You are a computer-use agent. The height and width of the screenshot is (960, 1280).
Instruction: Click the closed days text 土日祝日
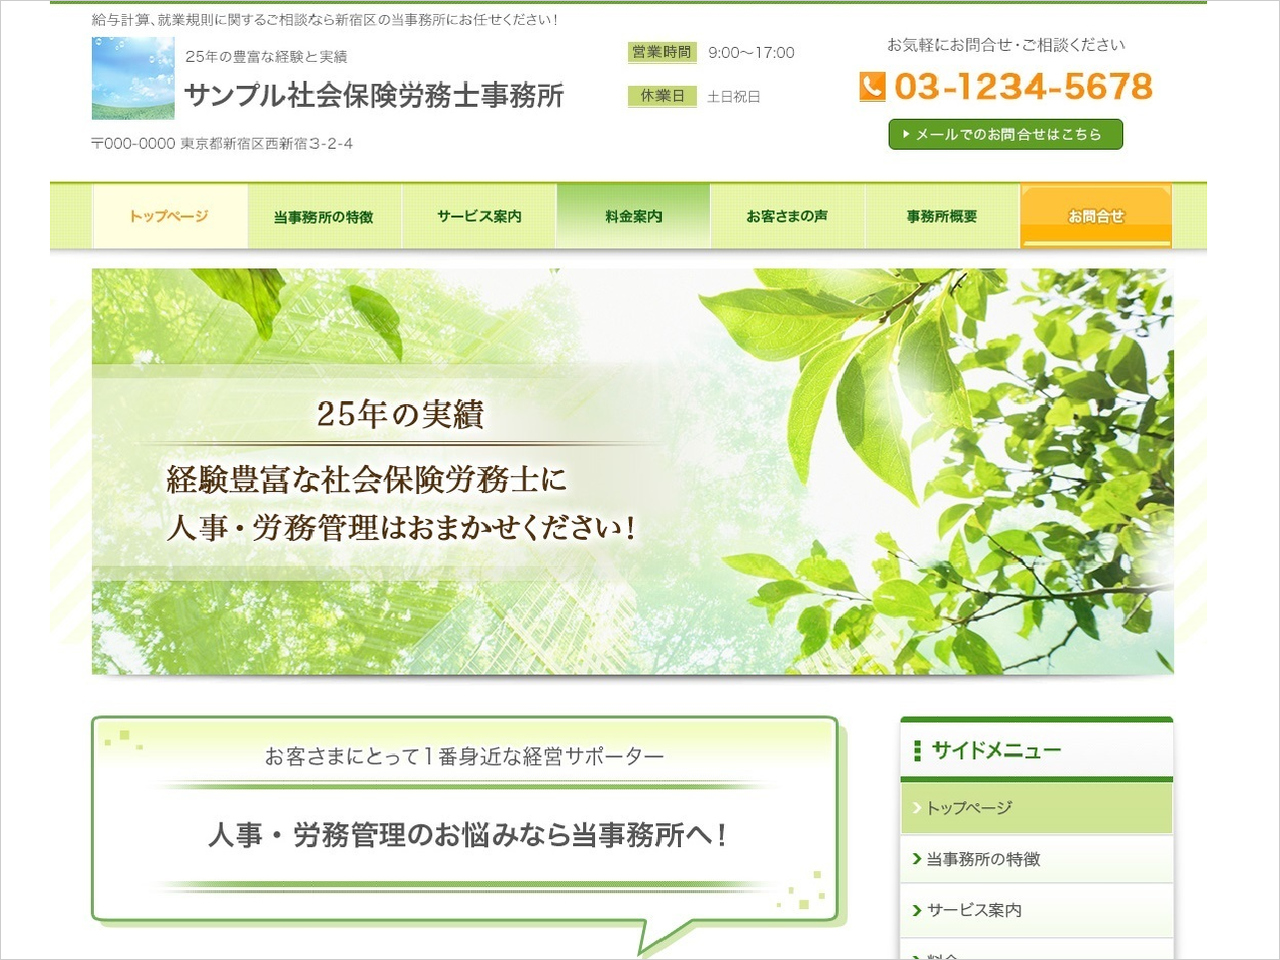[x=734, y=97]
